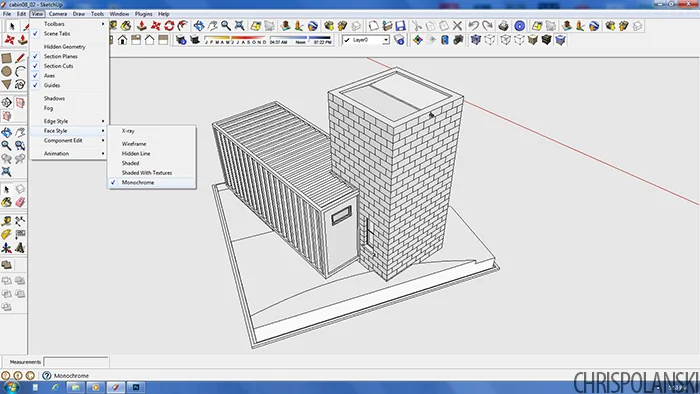Select the Protractor tool in left toolbar
Screen dimensions: 700x394
6,234
